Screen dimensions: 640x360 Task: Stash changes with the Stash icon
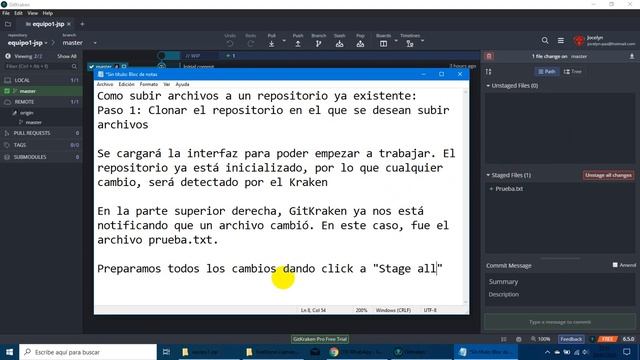tap(339, 44)
